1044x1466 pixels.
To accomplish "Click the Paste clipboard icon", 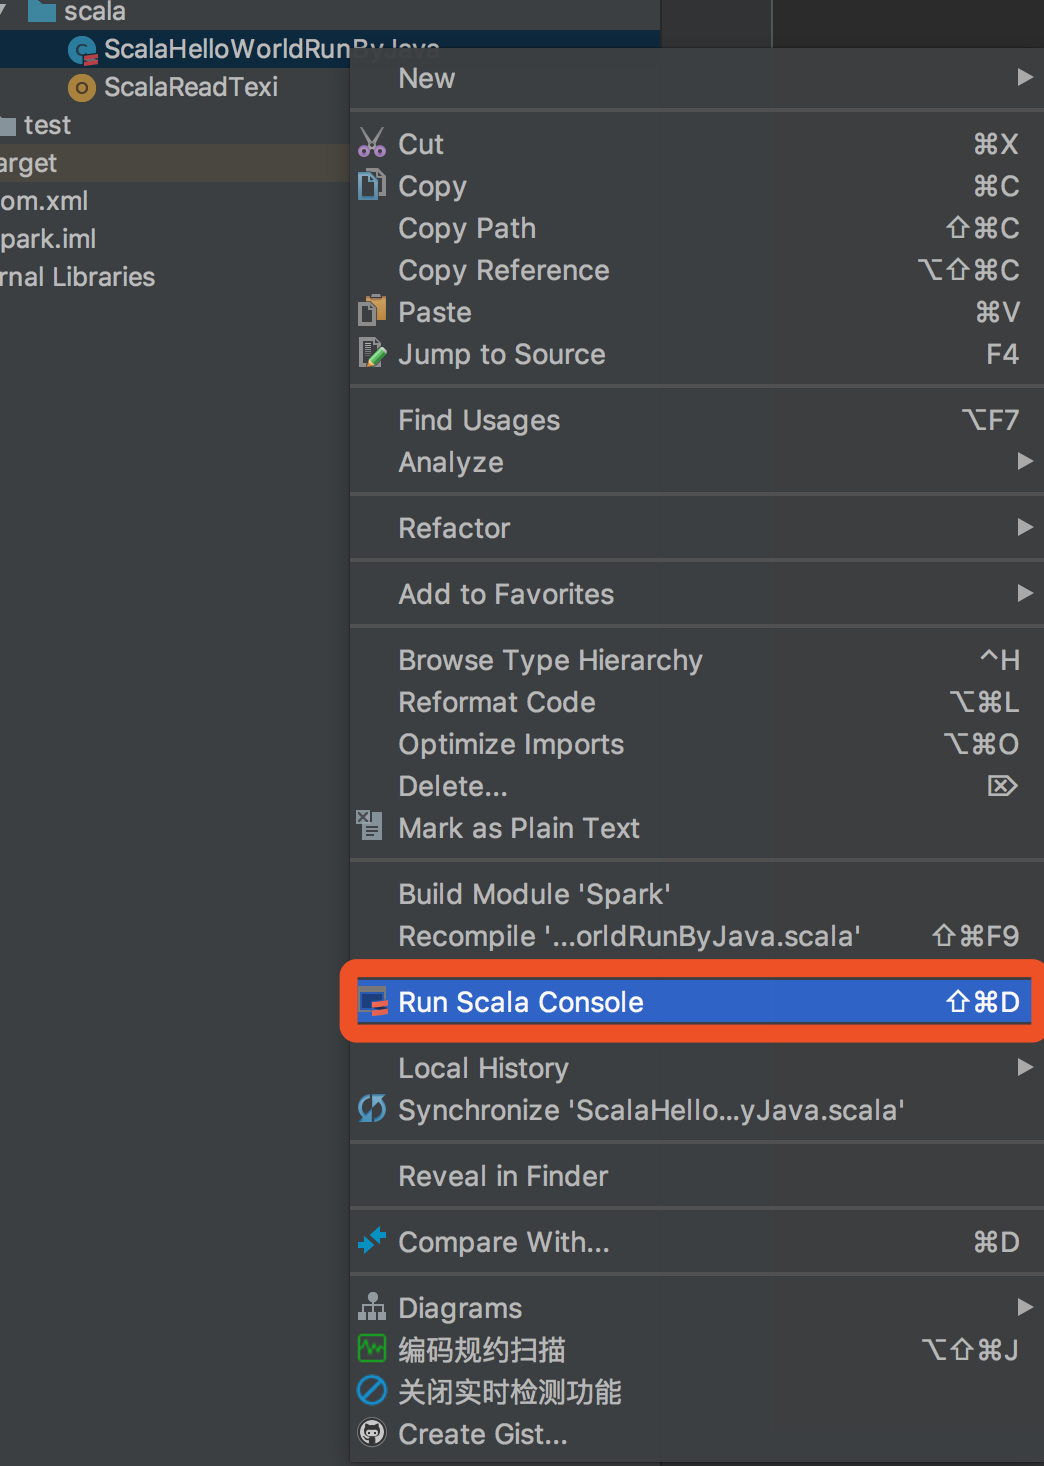I will pos(372,311).
